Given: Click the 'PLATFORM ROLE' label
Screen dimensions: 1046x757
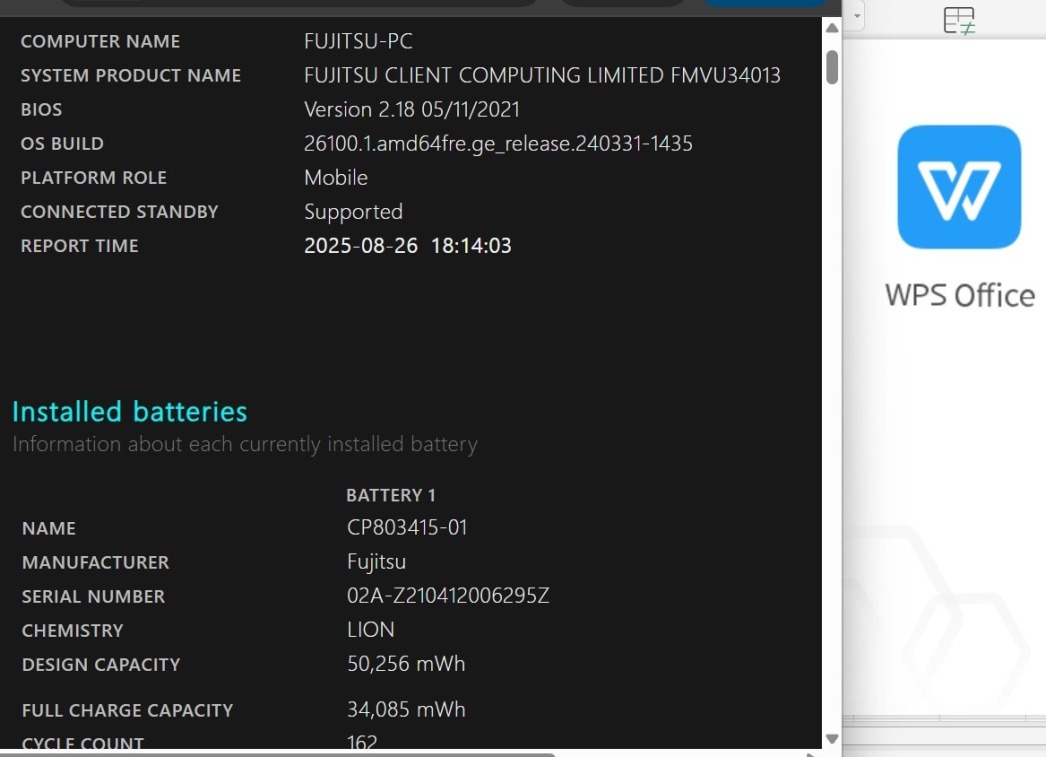Looking at the screenshot, I should point(93,177).
